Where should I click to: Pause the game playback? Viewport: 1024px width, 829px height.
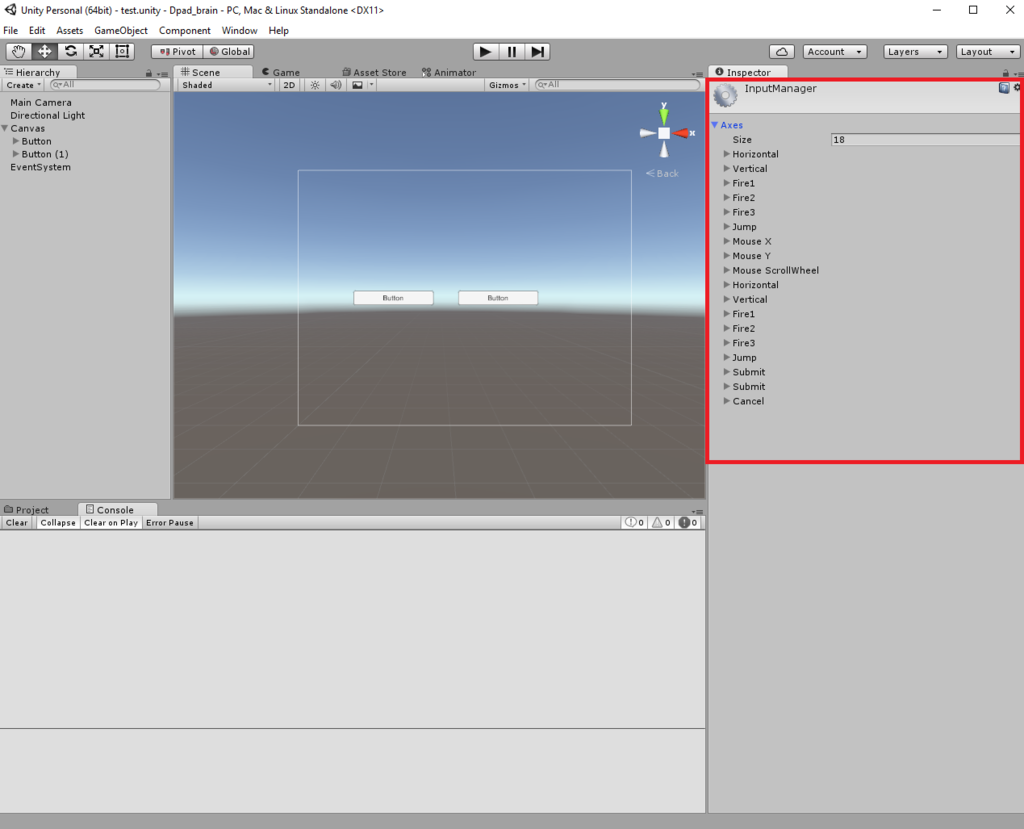pos(511,52)
